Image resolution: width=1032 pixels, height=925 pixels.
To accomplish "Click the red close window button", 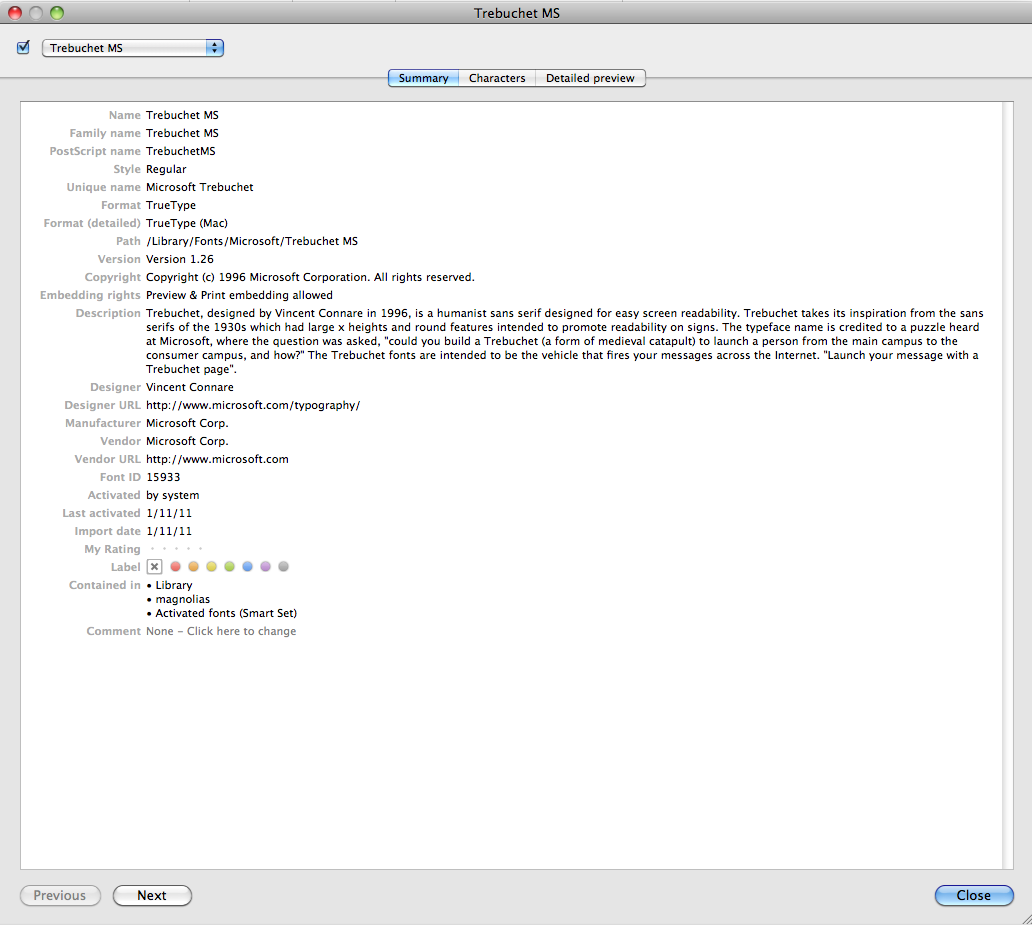I will click(x=15, y=13).
